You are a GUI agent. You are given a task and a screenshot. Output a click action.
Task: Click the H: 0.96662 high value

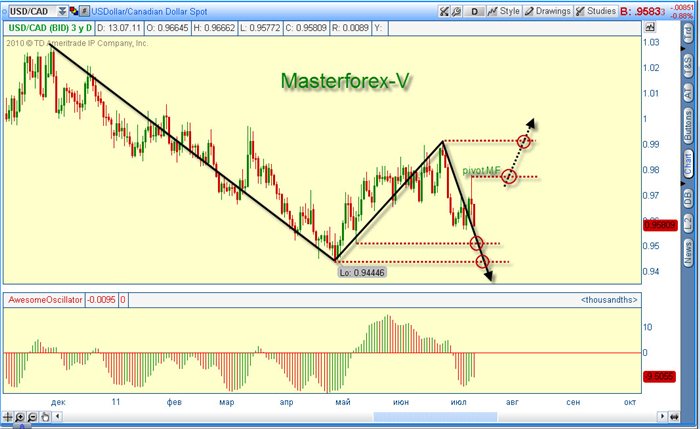pyautogui.click(x=214, y=28)
